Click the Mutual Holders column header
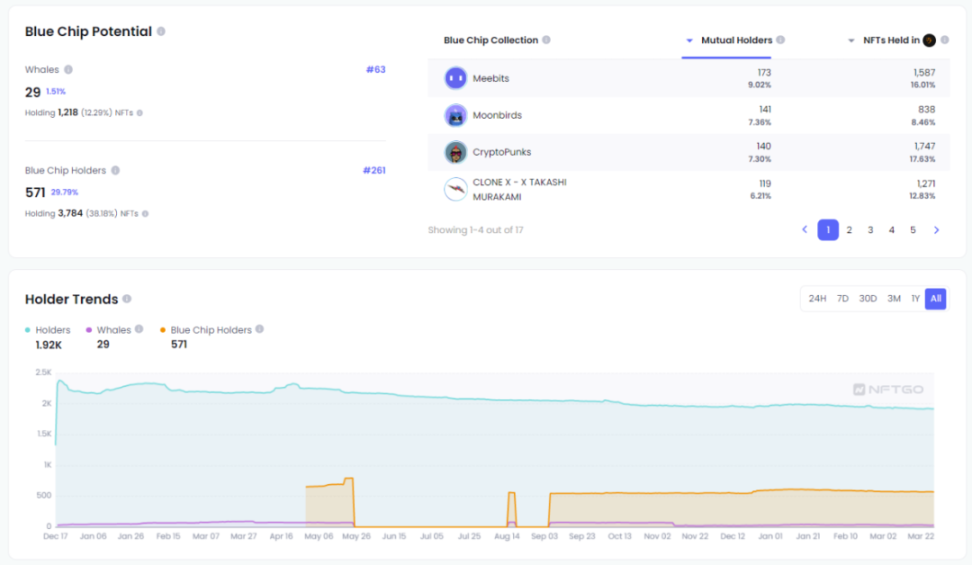972x565 pixels. pos(736,40)
